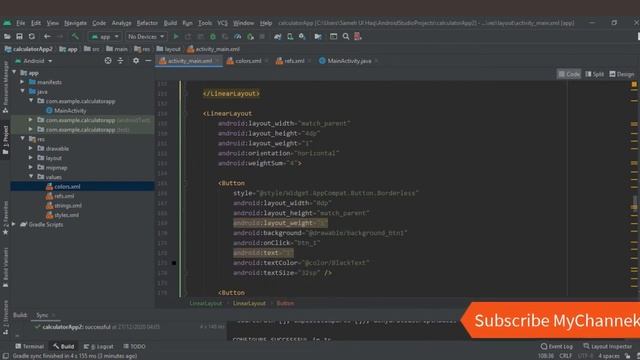Click the Open folder toolbar icon
640x360 pixels.
(x=7, y=37)
